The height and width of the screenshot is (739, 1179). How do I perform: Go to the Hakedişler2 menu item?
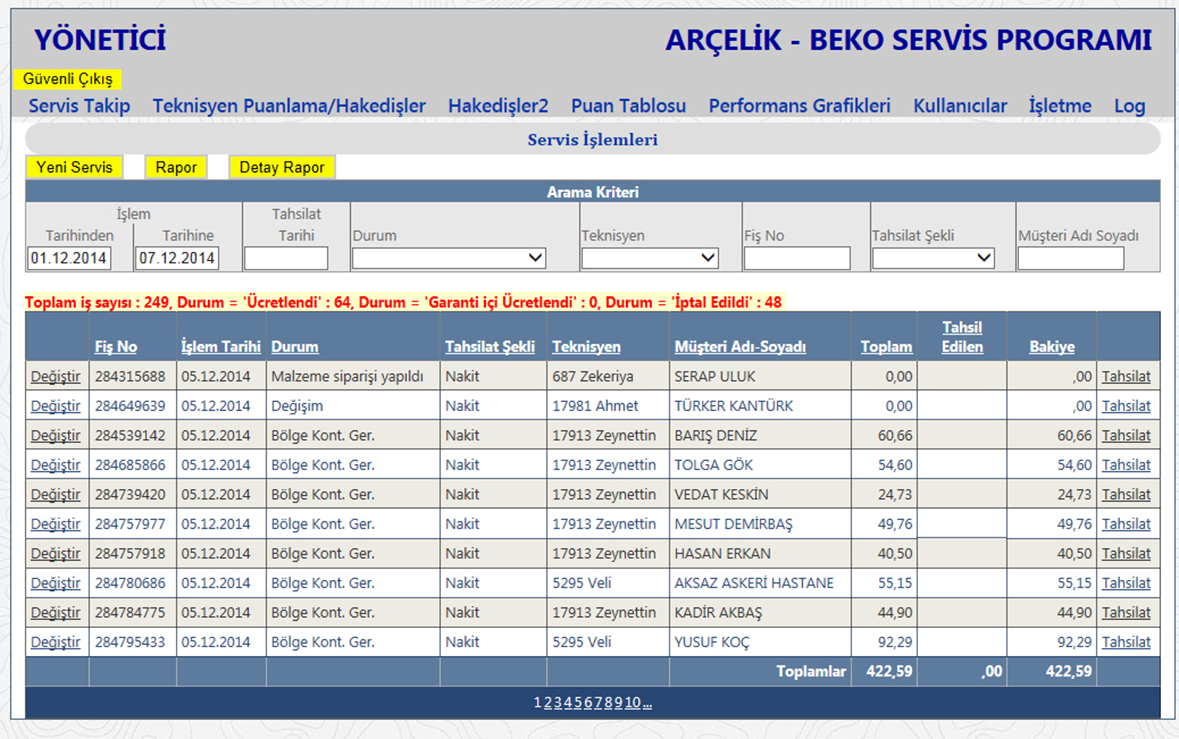pos(498,106)
